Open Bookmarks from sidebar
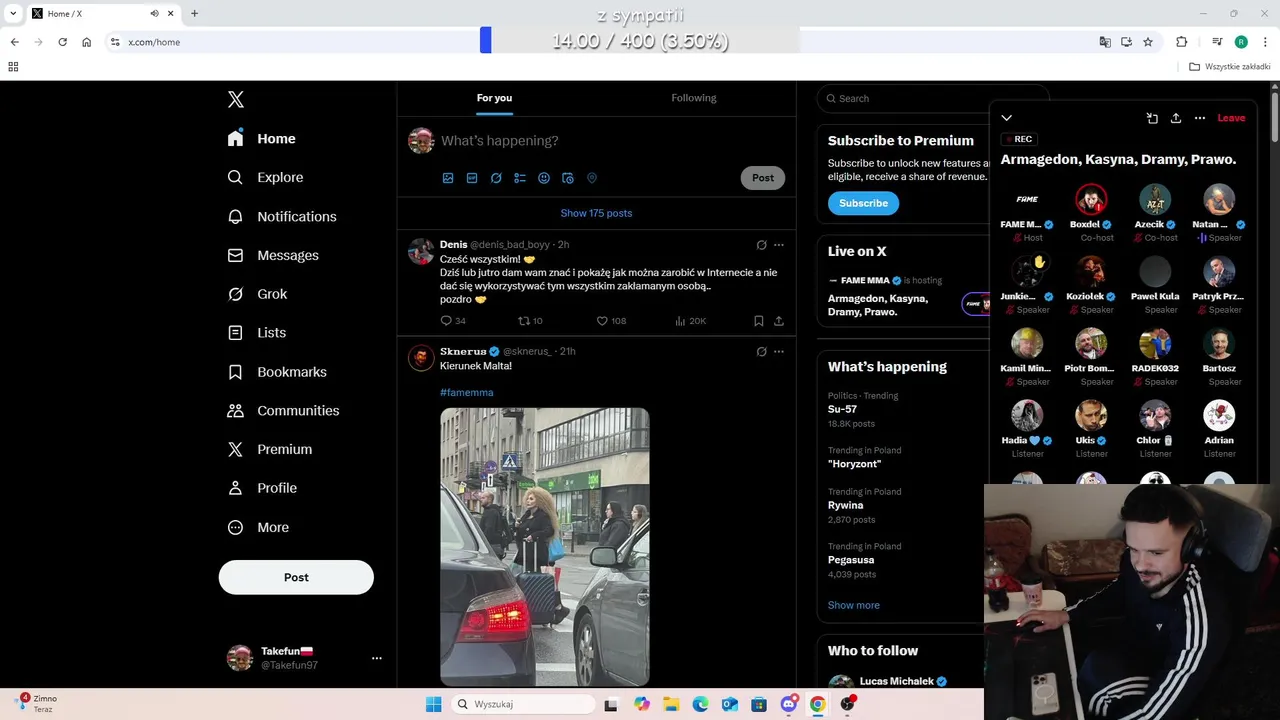 tap(277, 372)
